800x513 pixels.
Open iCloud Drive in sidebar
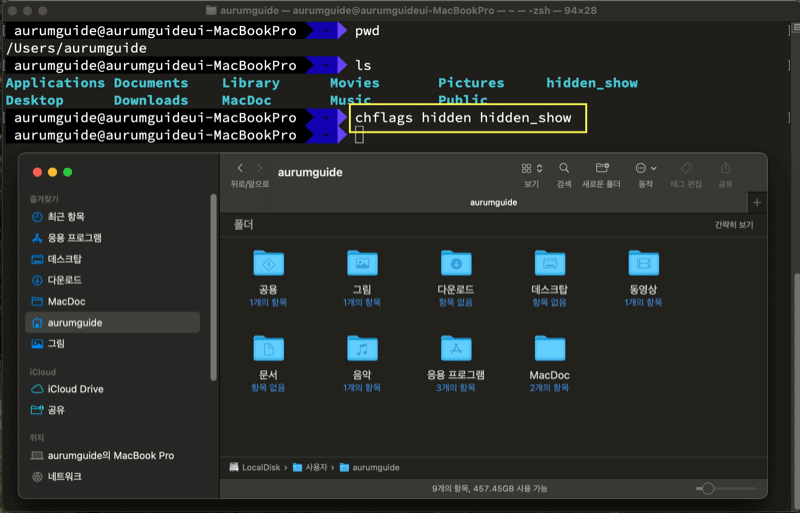pyautogui.click(x=112, y=389)
